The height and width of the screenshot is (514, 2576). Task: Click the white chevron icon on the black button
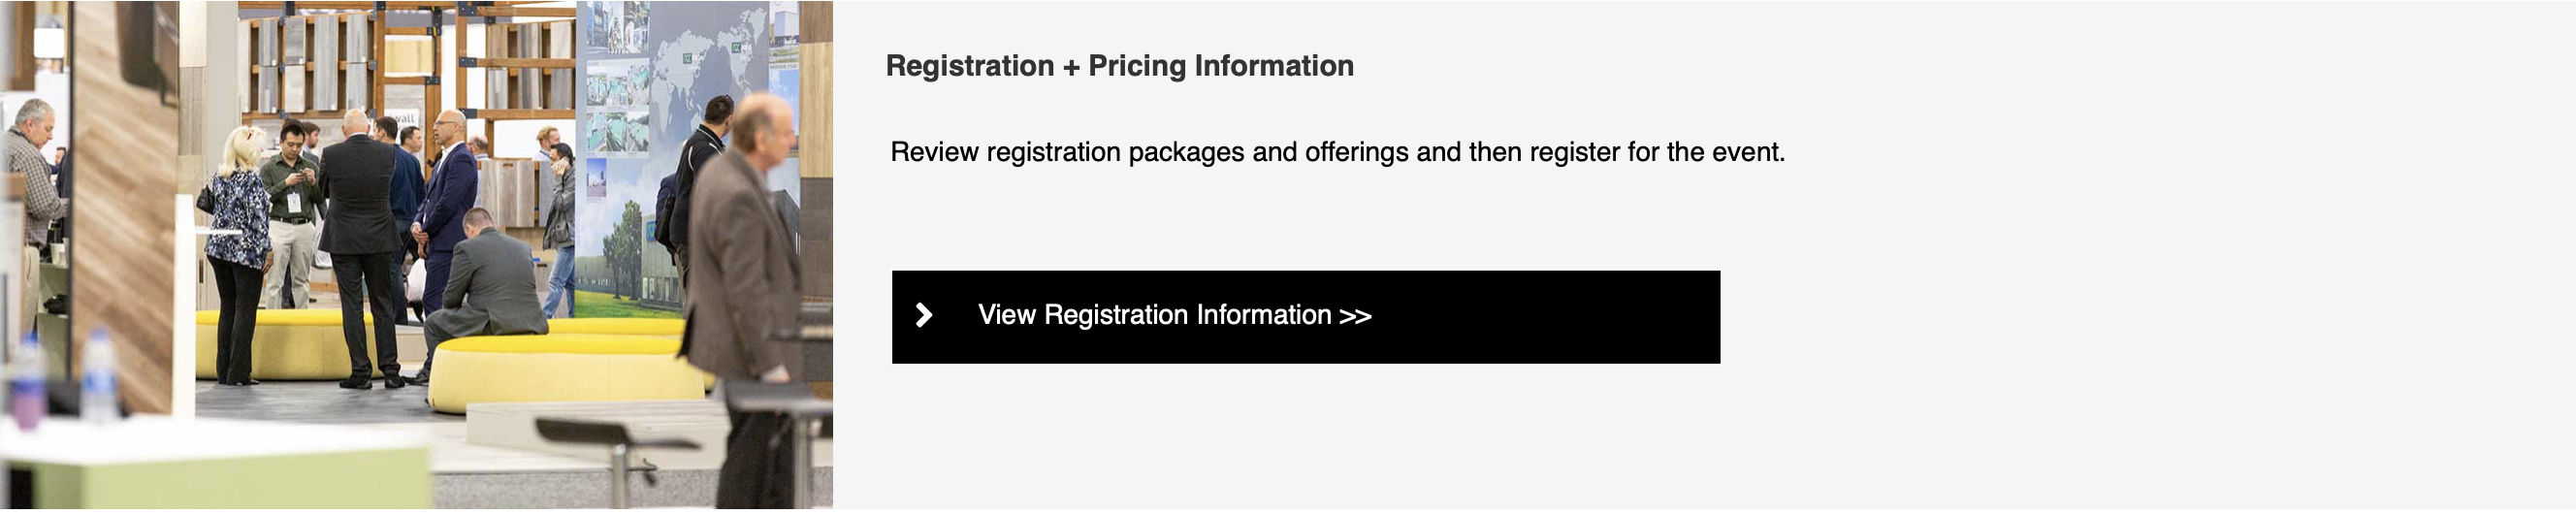pos(925,316)
